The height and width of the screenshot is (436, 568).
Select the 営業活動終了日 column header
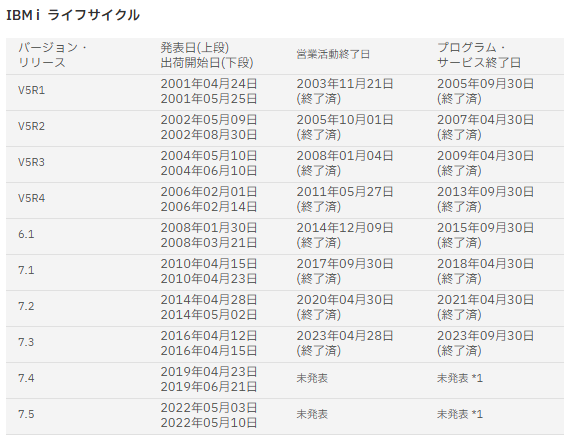[x=333, y=54]
